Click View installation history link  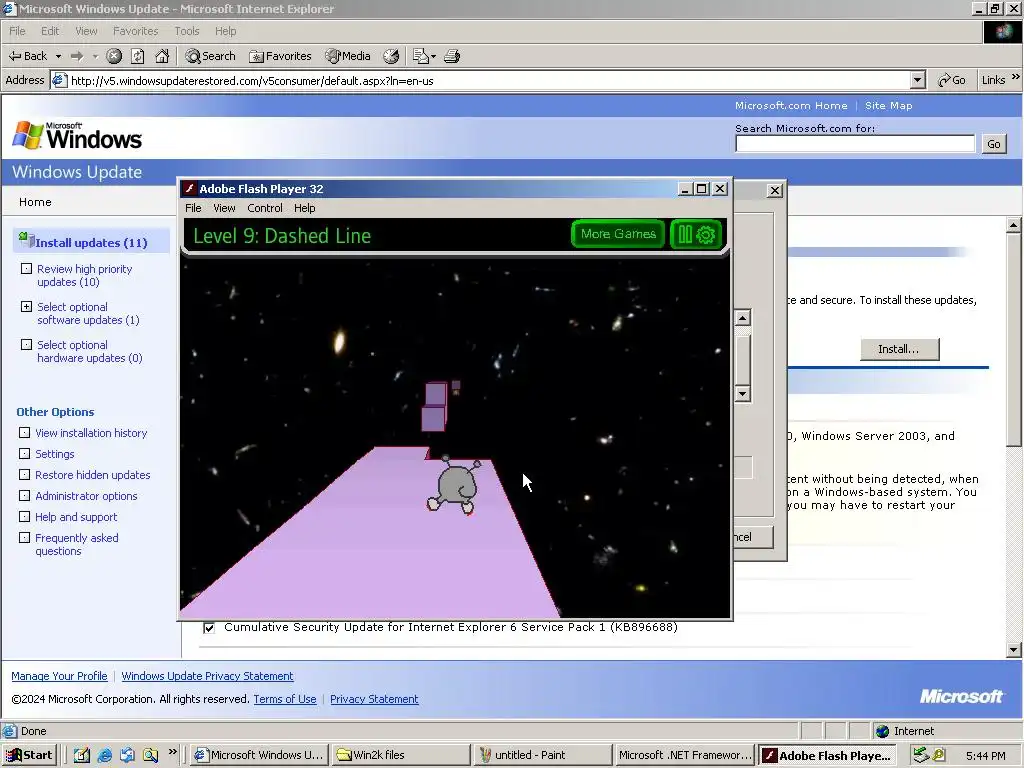point(91,433)
